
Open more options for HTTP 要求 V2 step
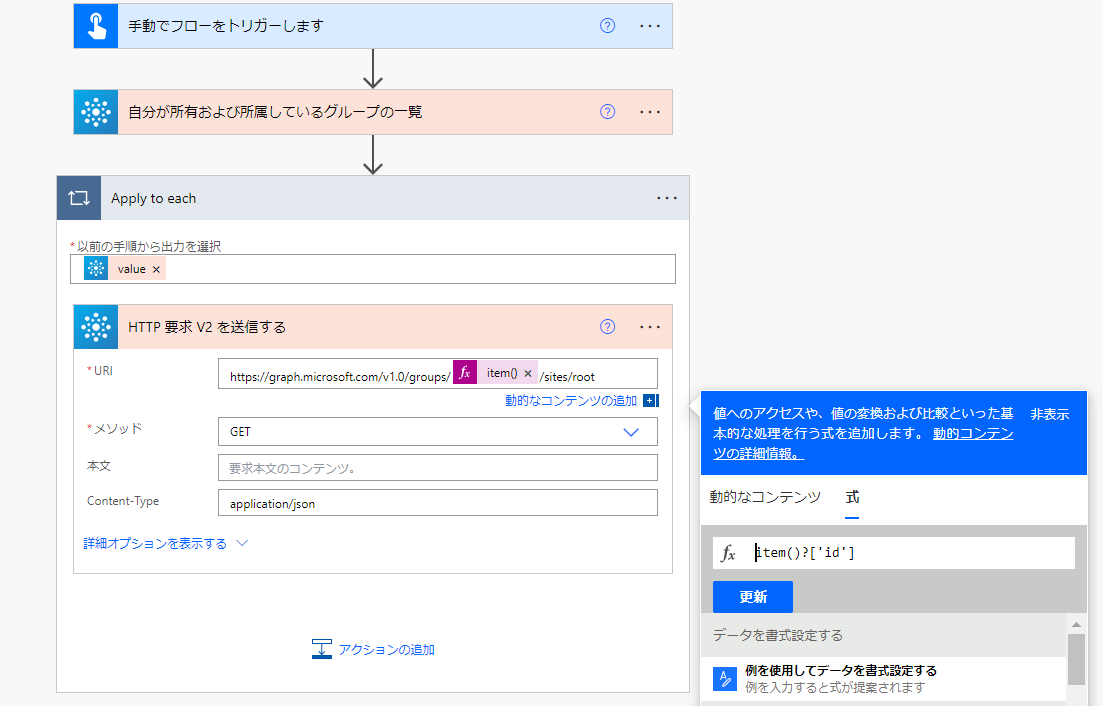[650, 327]
